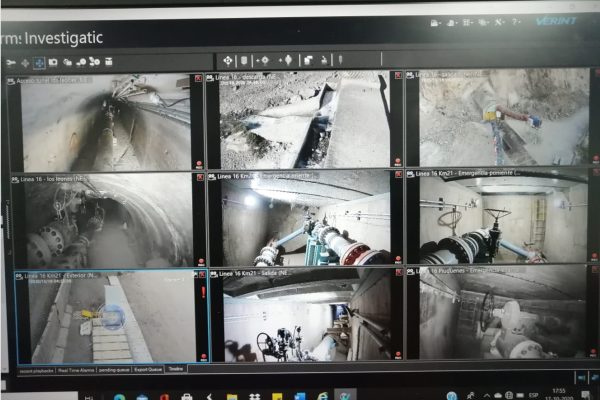Viewport: 600px width, 400px height.
Task: Click the highlighted layout icon in left toolbar
Action: [39, 62]
